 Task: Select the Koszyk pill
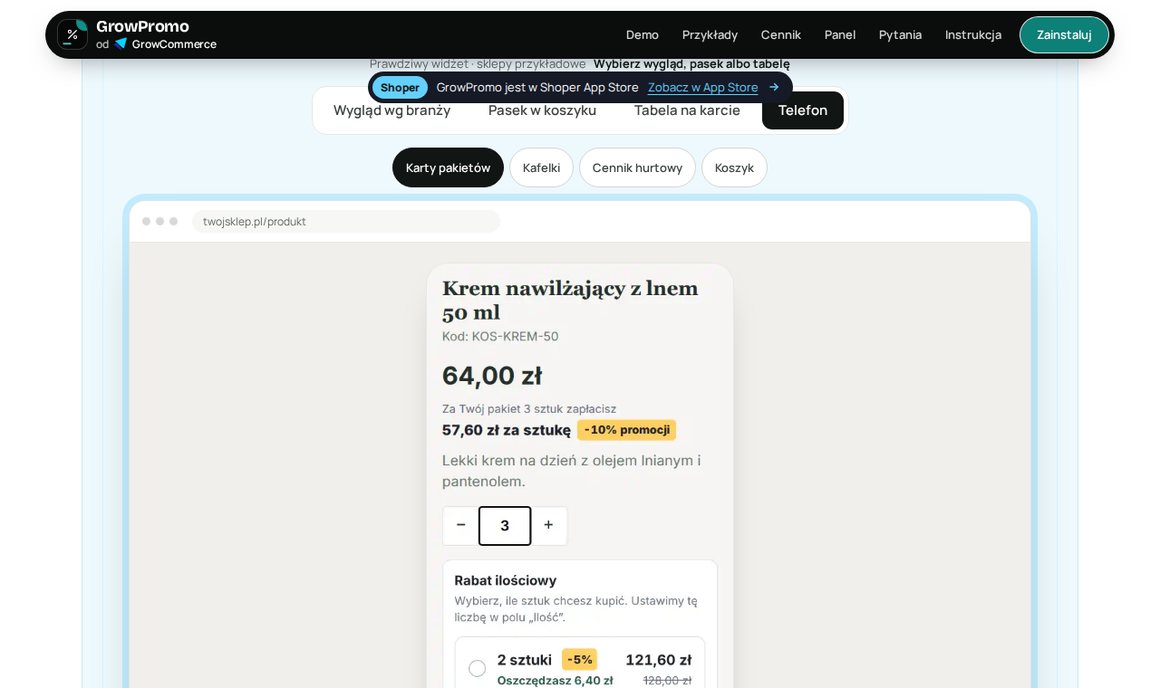pos(734,168)
